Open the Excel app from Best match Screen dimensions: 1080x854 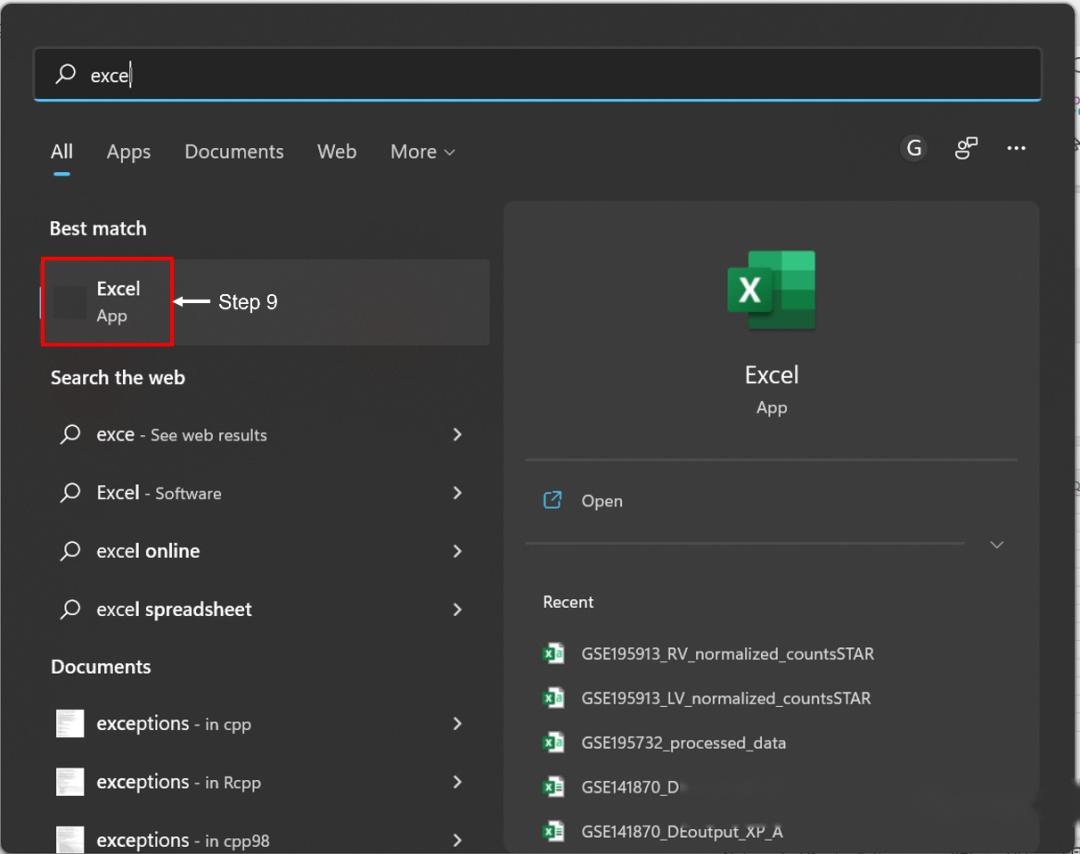tap(106, 300)
